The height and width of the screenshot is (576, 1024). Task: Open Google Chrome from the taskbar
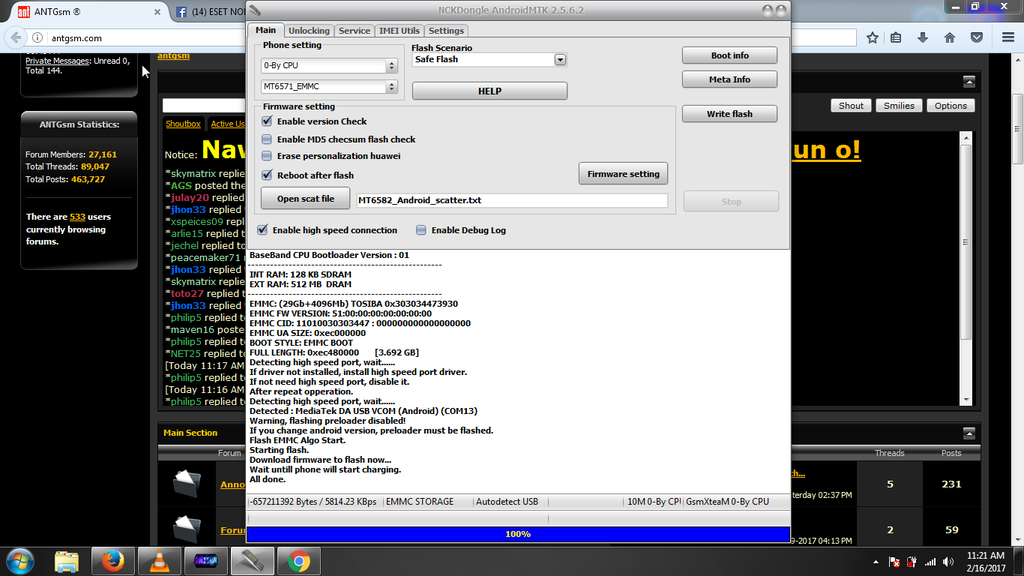point(298,560)
